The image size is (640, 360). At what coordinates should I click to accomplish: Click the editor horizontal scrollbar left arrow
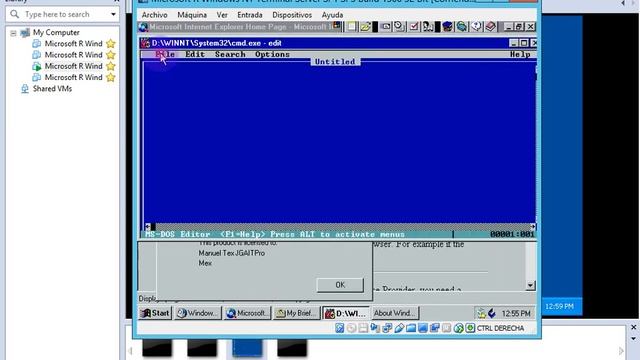click(x=148, y=226)
